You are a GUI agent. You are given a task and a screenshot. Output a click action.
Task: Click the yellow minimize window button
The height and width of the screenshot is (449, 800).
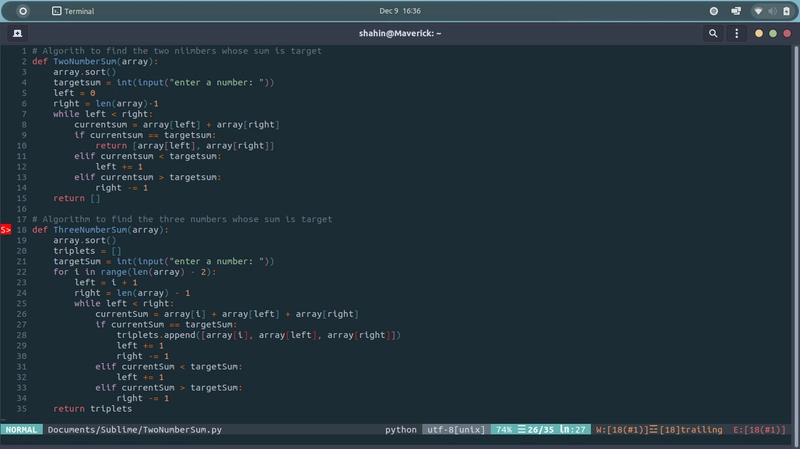pos(759,33)
